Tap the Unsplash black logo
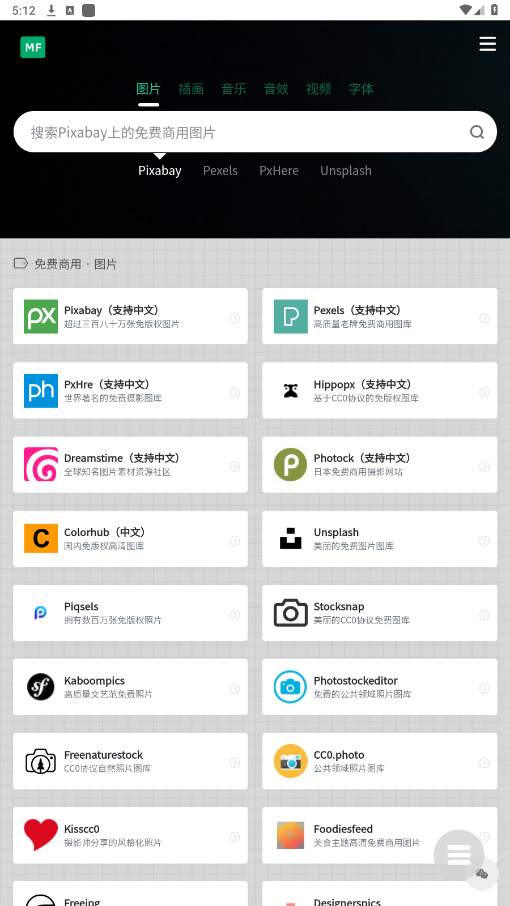 click(x=291, y=539)
